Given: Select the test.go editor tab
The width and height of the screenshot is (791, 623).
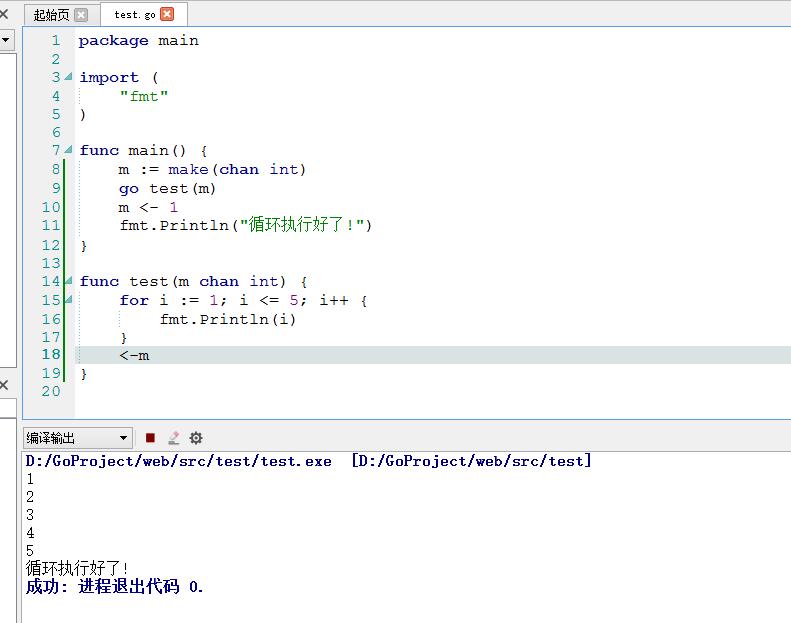Looking at the screenshot, I should [x=135, y=15].
